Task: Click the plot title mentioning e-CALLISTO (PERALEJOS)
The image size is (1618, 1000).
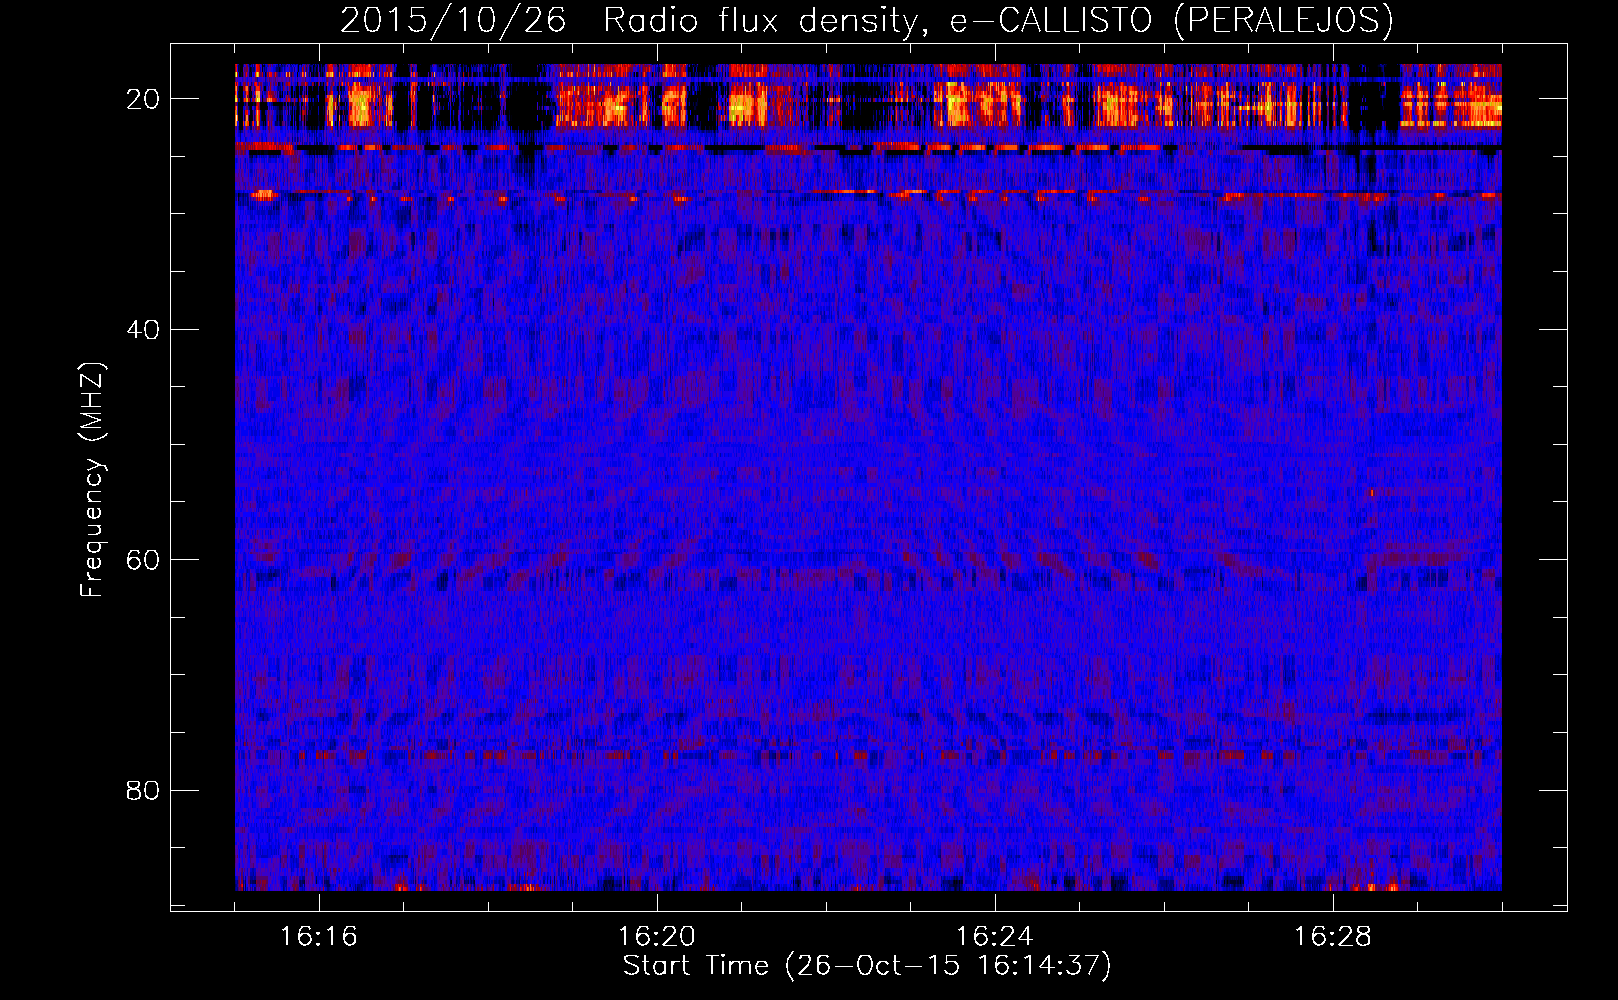Action: click(x=867, y=20)
